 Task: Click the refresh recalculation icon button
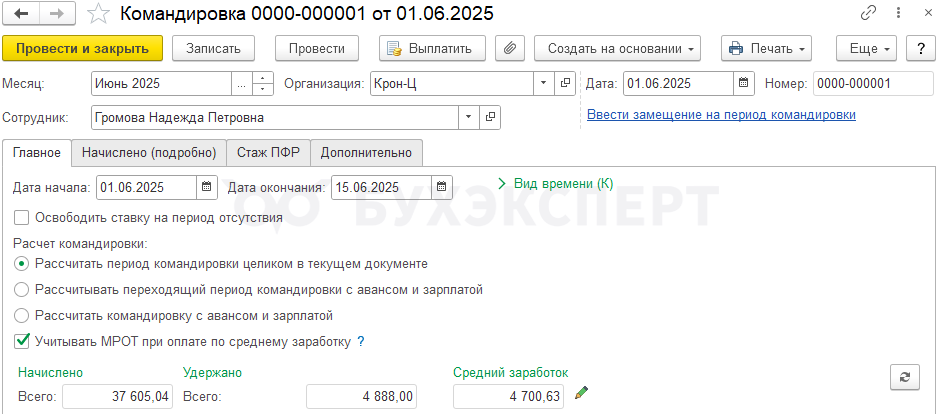[904, 376]
